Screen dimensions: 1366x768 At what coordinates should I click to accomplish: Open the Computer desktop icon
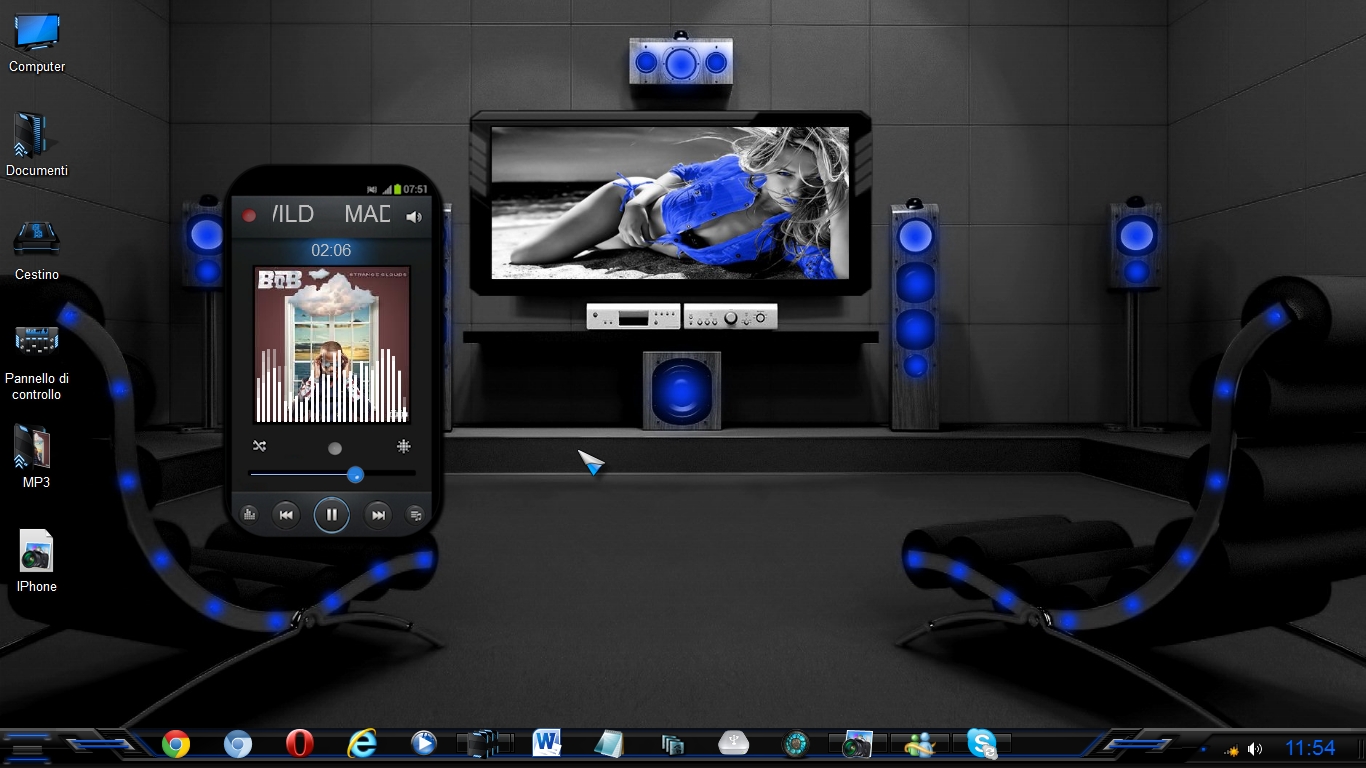(37, 34)
